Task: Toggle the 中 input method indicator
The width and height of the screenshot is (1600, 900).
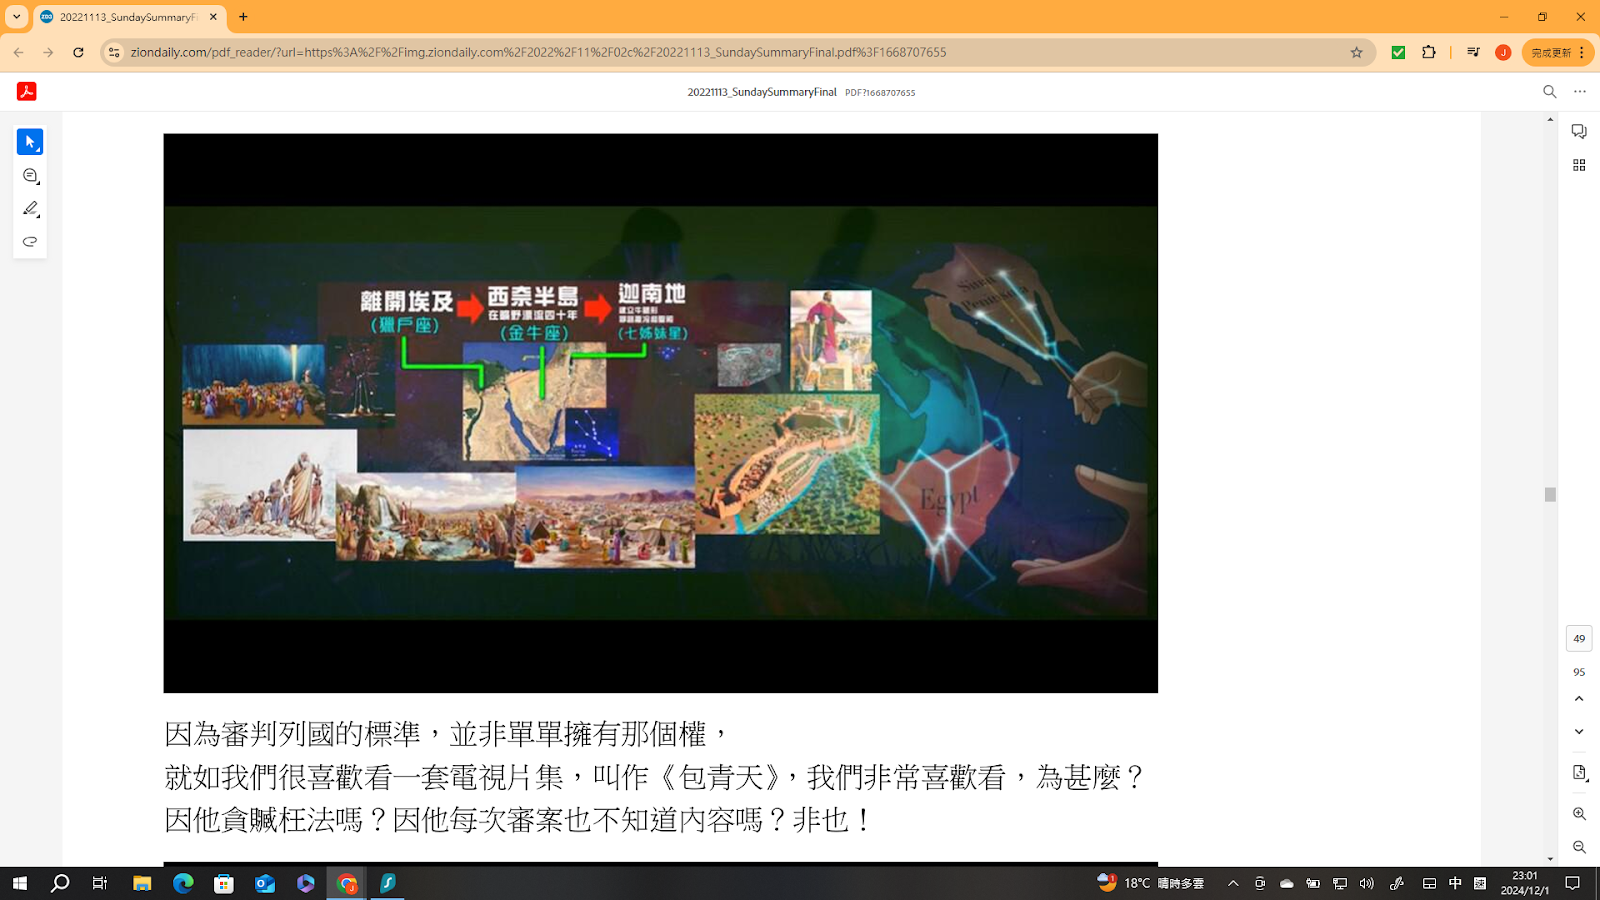Action: [1455, 883]
